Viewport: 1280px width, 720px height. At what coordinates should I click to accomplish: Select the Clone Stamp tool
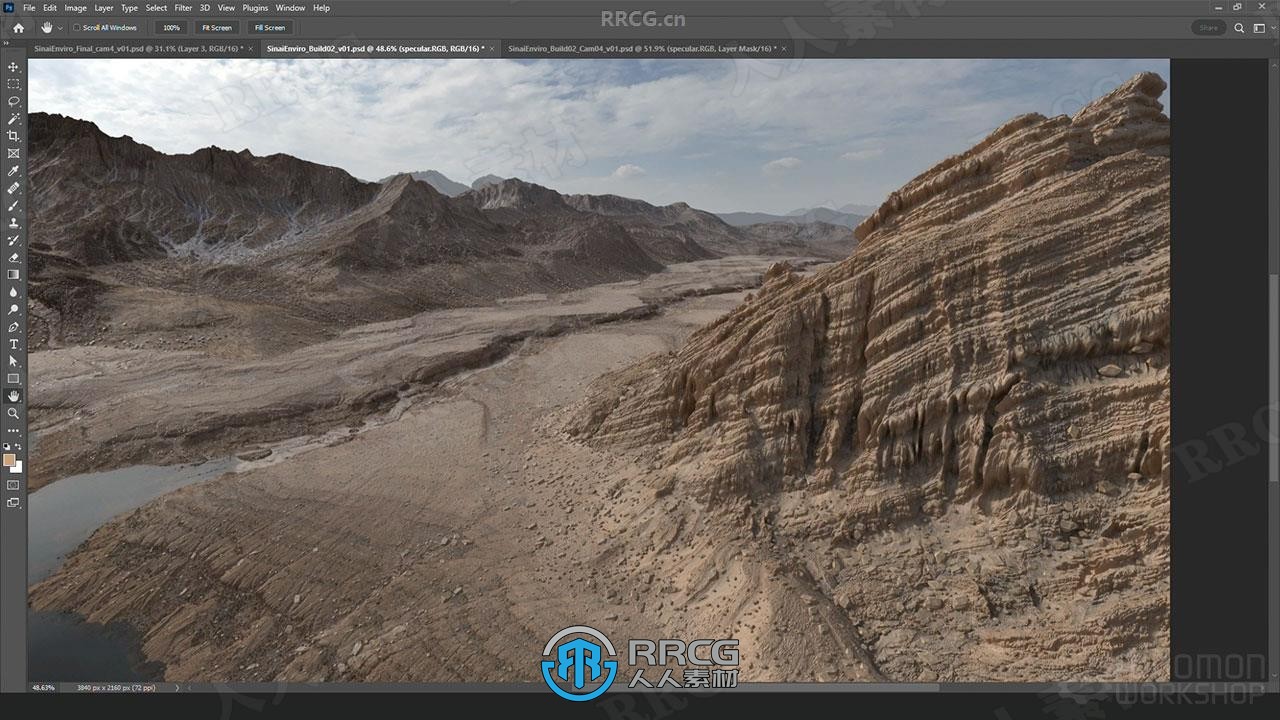[13, 223]
